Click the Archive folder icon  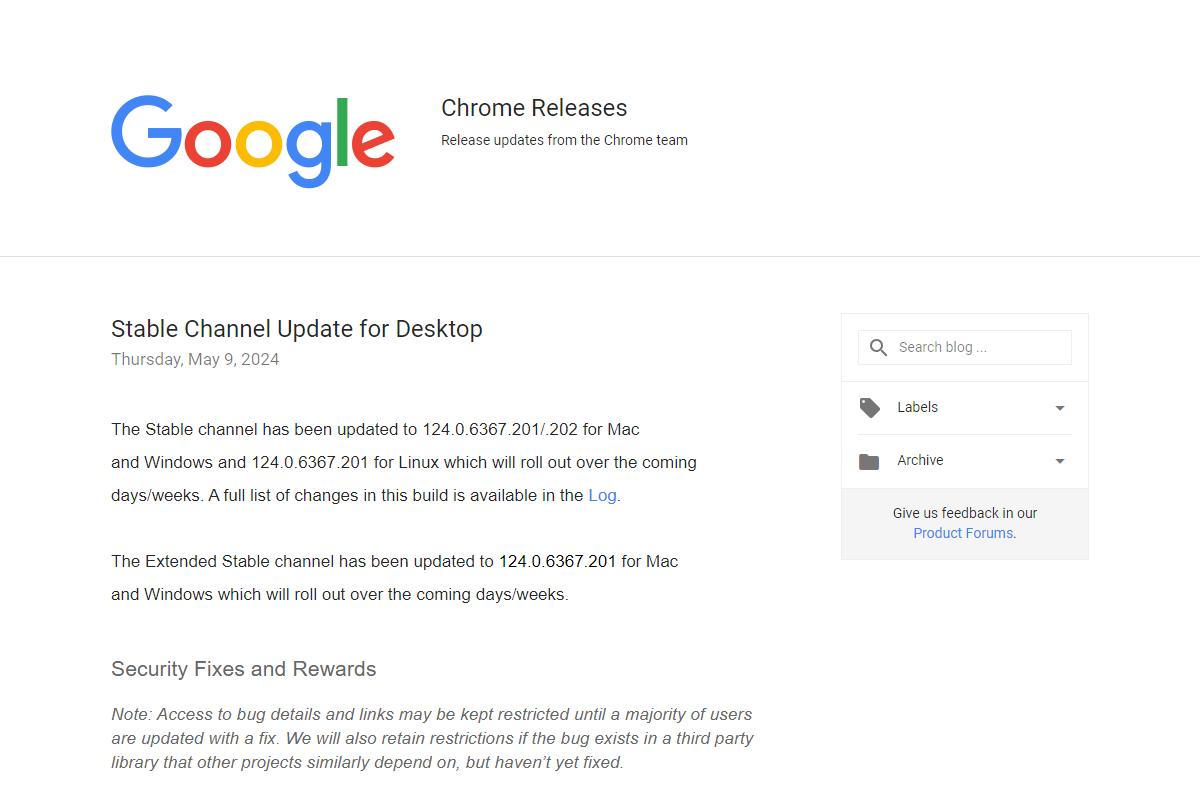[869, 461]
